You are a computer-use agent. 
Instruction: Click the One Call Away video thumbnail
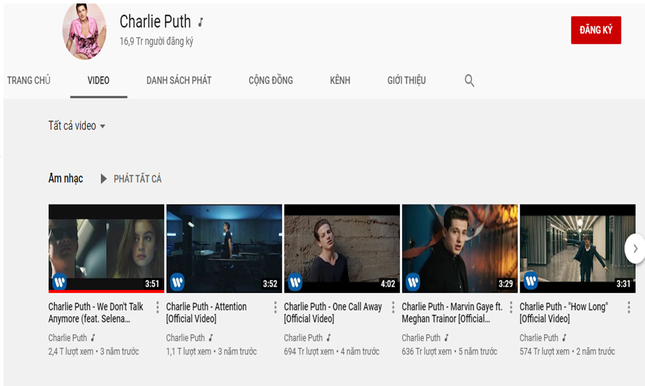pyautogui.click(x=342, y=249)
